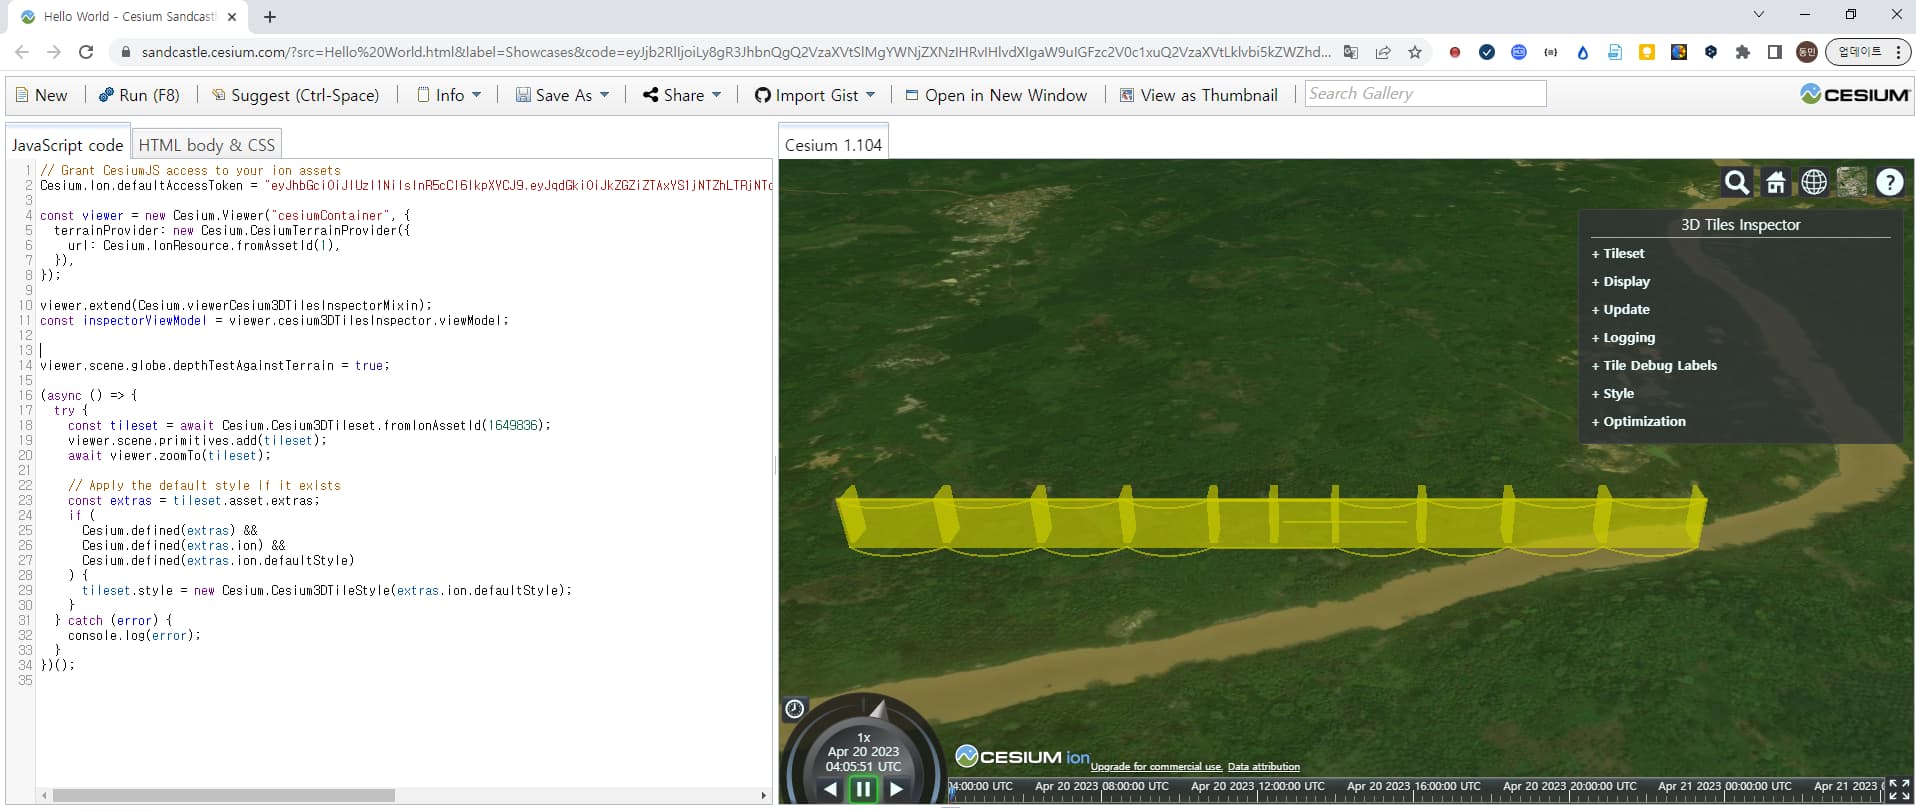Open Upgrade for commercial use link
This screenshot has height=811, width=1916.
[x=1156, y=767]
